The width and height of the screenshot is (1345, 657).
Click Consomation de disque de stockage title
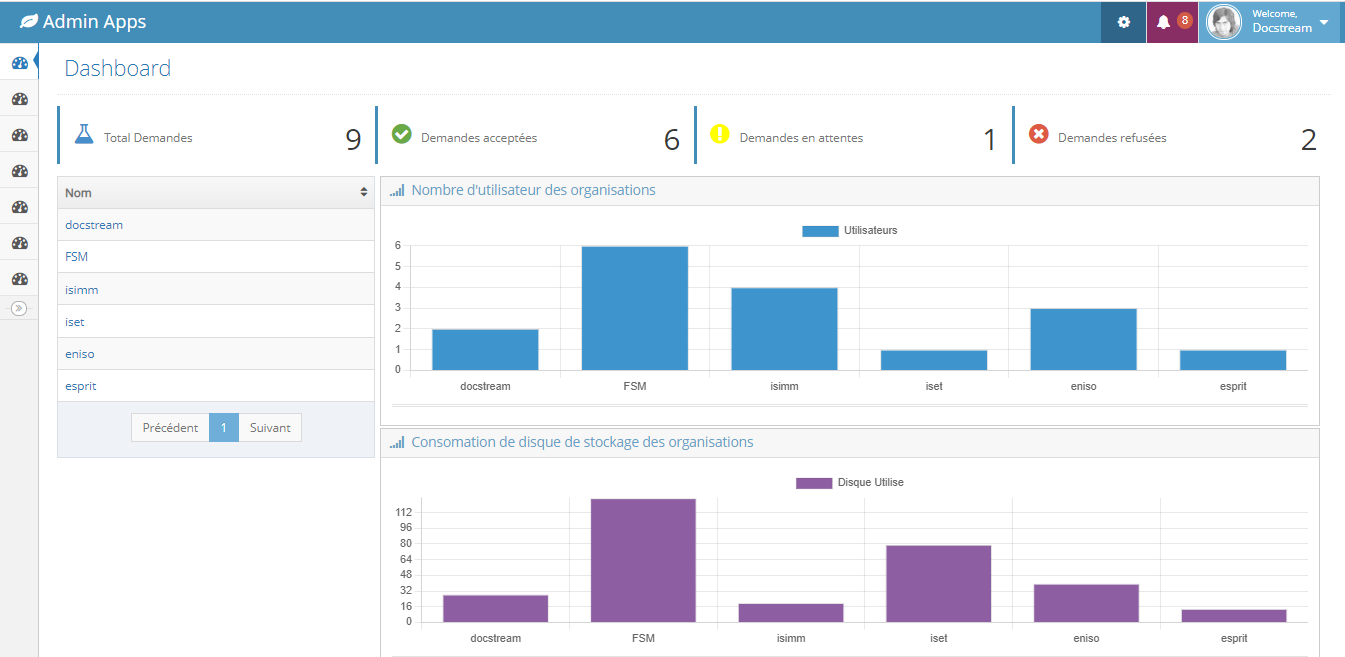(583, 442)
